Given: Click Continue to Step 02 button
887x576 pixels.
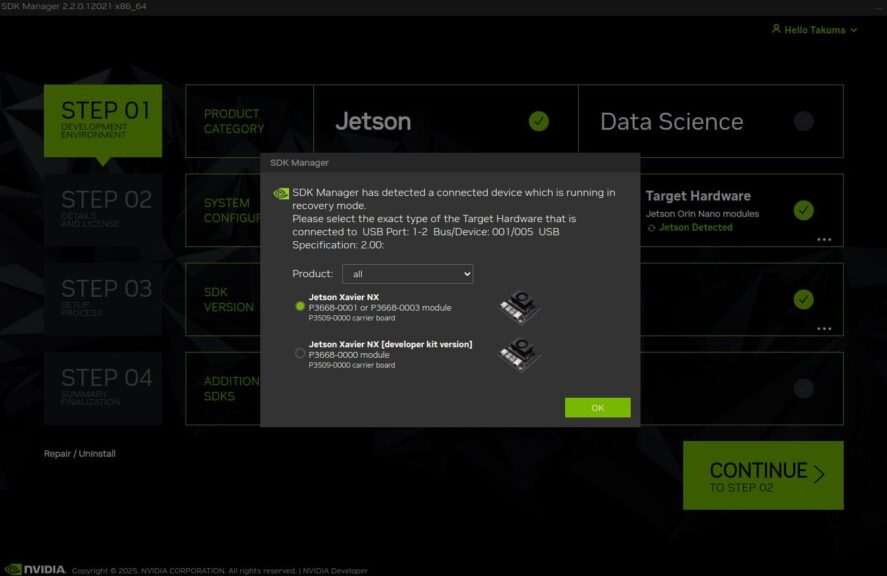Looking at the screenshot, I should click(763, 475).
